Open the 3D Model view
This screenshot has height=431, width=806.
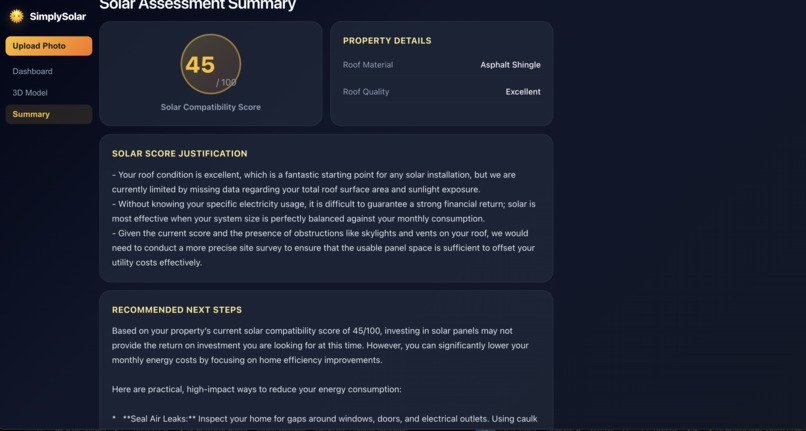click(30, 93)
